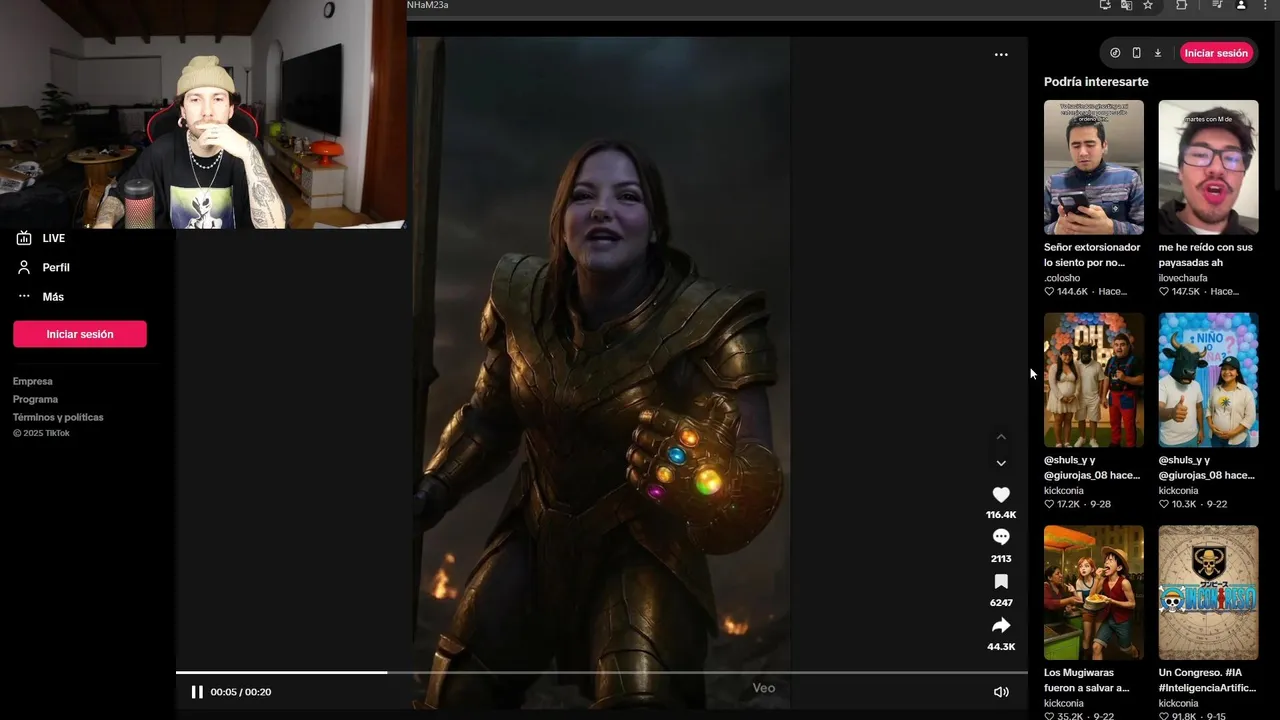Image resolution: width=1280 pixels, height=720 pixels.
Task: Click Chrome translate page icon
Action: pos(1127,5)
